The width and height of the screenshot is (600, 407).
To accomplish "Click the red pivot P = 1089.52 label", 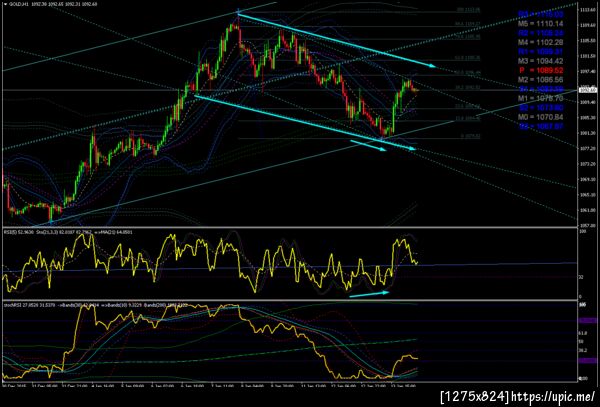I will pyautogui.click(x=541, y=70).
